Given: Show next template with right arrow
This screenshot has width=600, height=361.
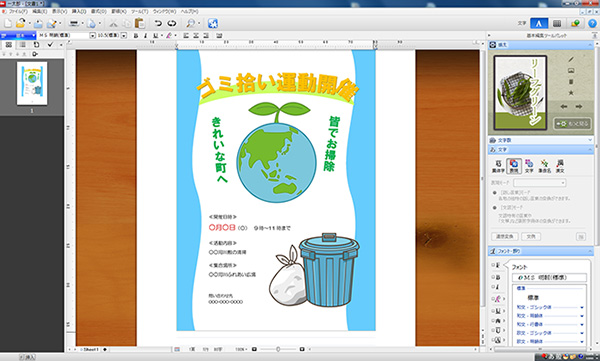Looking at the screenshot, I should point(579,106).
